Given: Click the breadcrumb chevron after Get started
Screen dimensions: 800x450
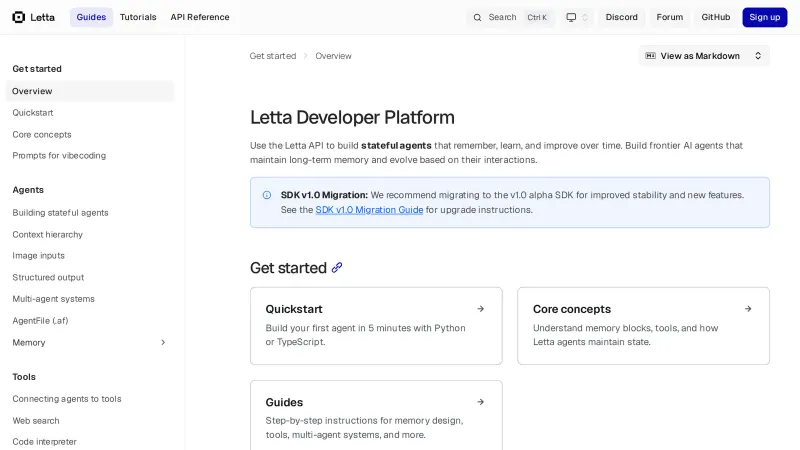Looking at the screenshot, I should [306, 56].
